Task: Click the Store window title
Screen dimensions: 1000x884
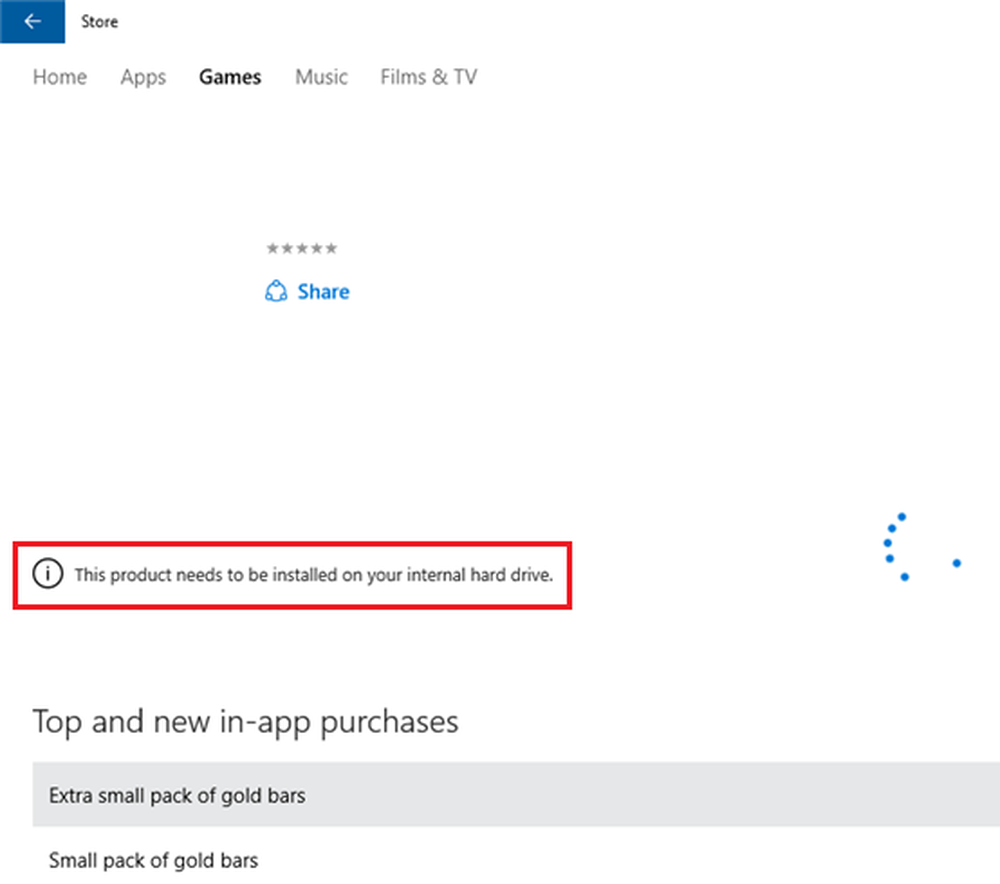Action: tap(99, 22)
